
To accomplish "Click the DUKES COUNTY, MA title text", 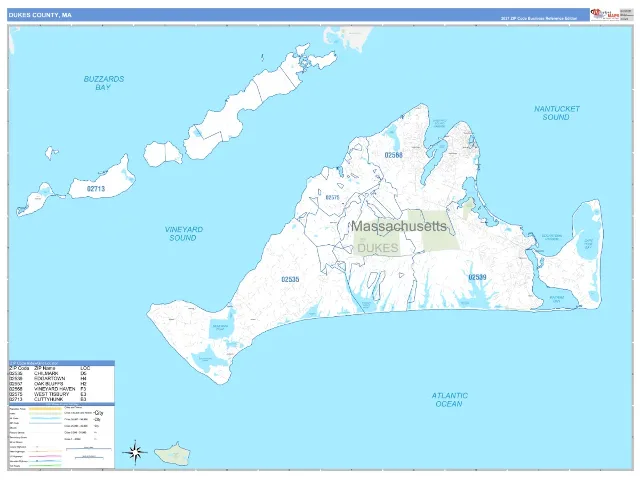I will 40,15.
